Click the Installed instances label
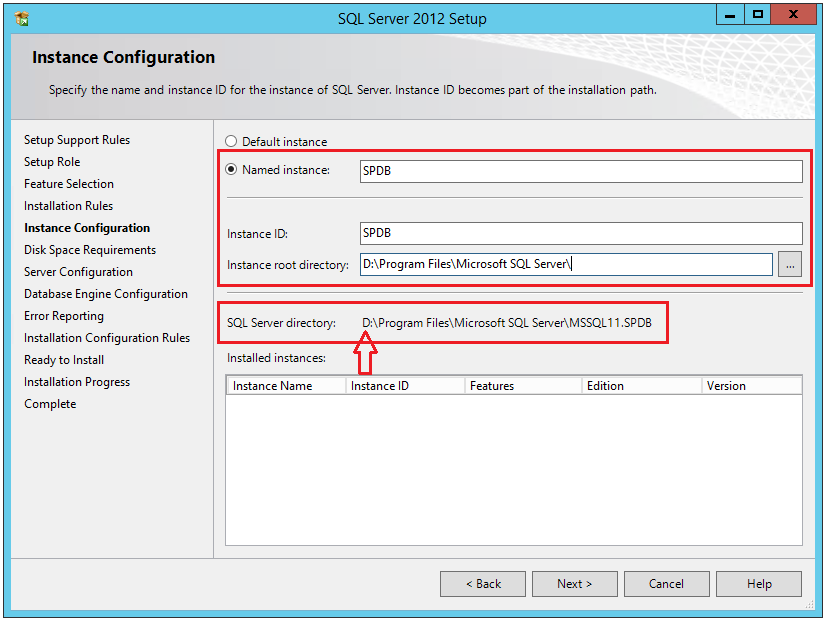This screenshot has height=621, width=826. click(277, 358)
